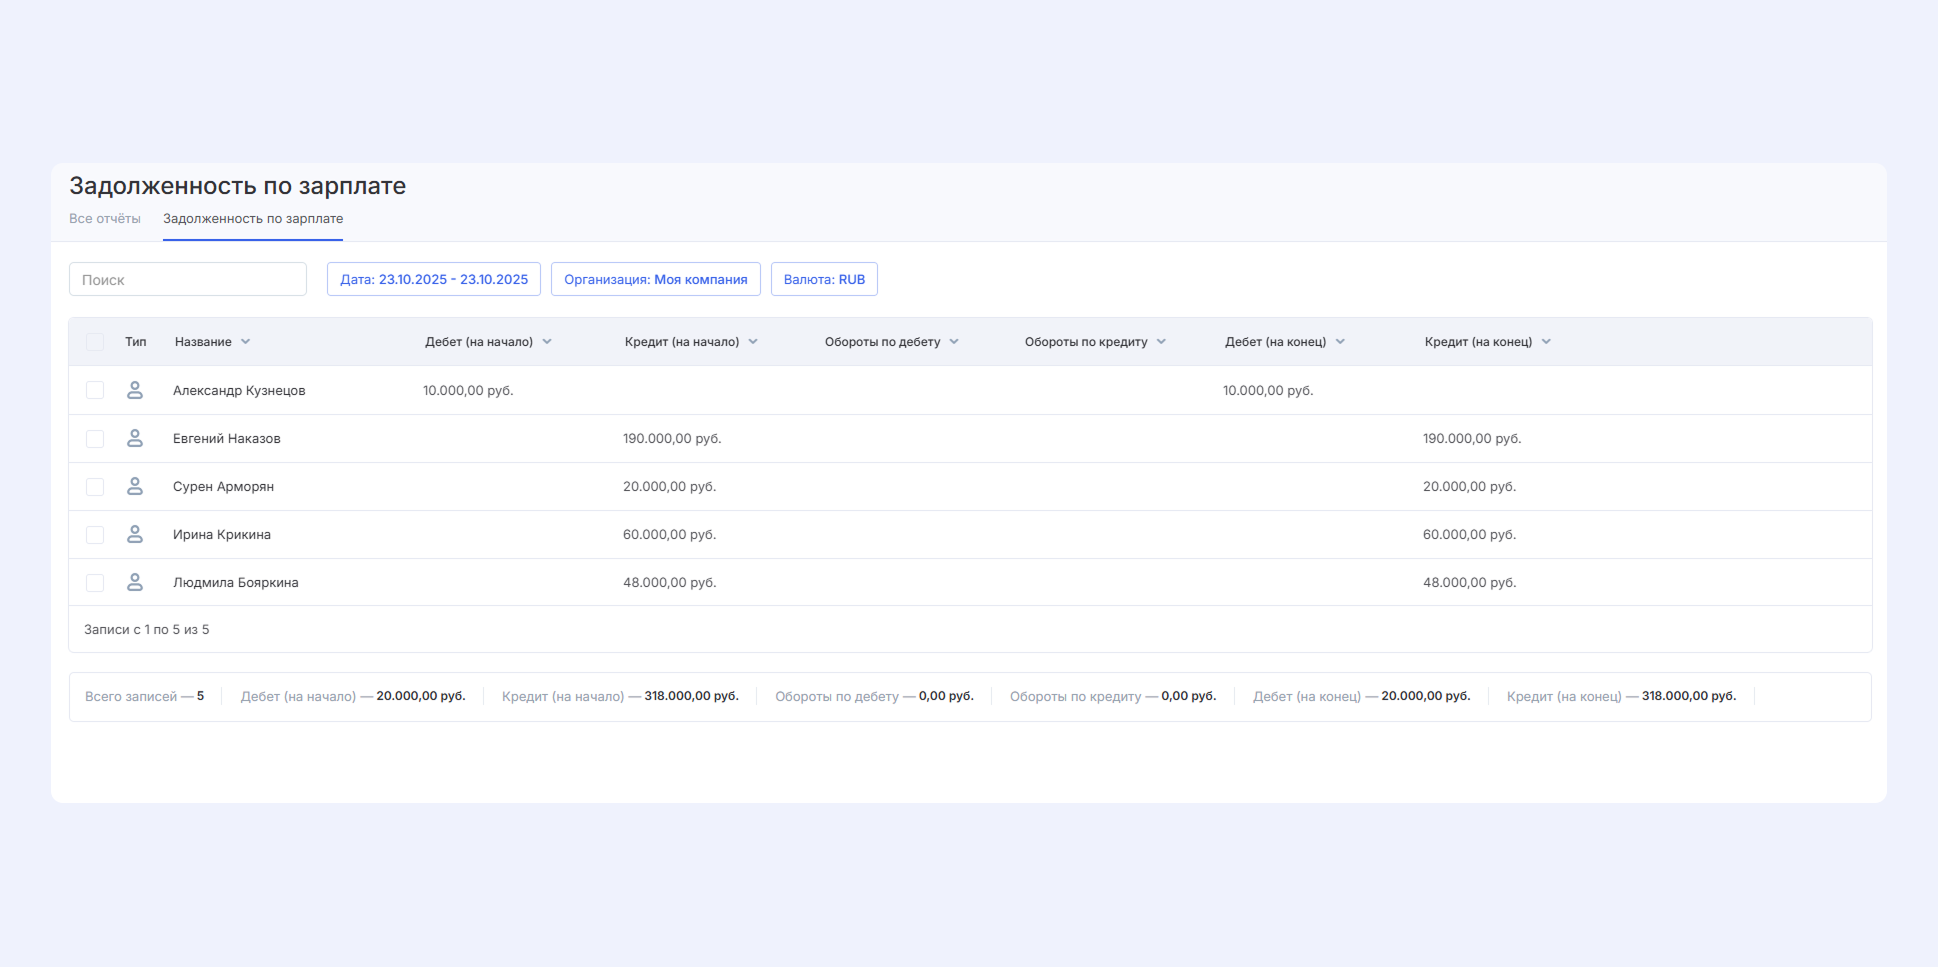Select the Задолженность по зарплате tab

[x=253, y=219]
